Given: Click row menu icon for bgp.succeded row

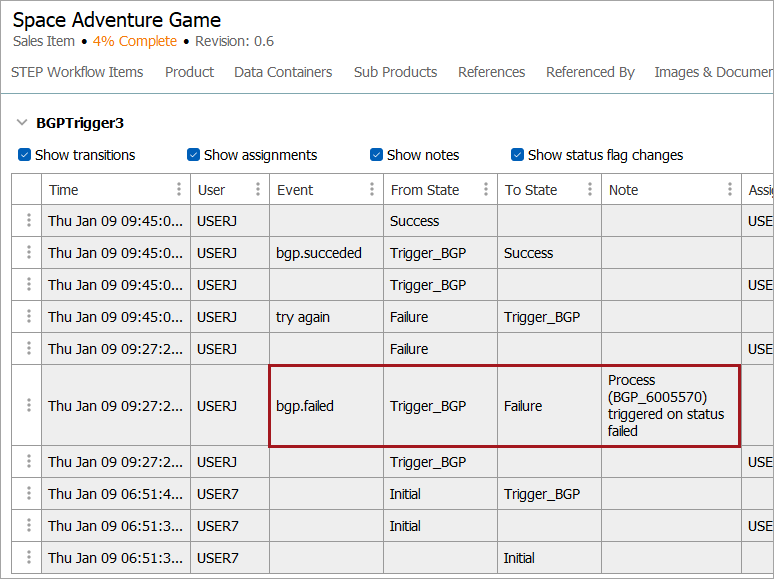Looking at the screenshot, I should click(28, 253).
